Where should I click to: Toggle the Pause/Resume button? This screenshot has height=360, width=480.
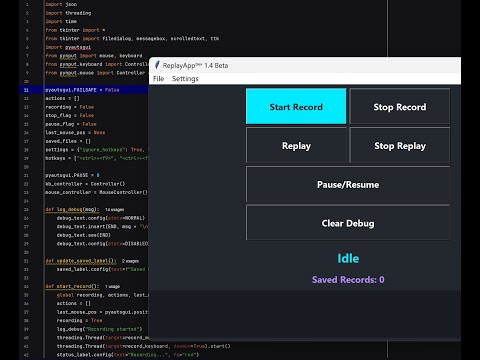click(x=348, y=184)
